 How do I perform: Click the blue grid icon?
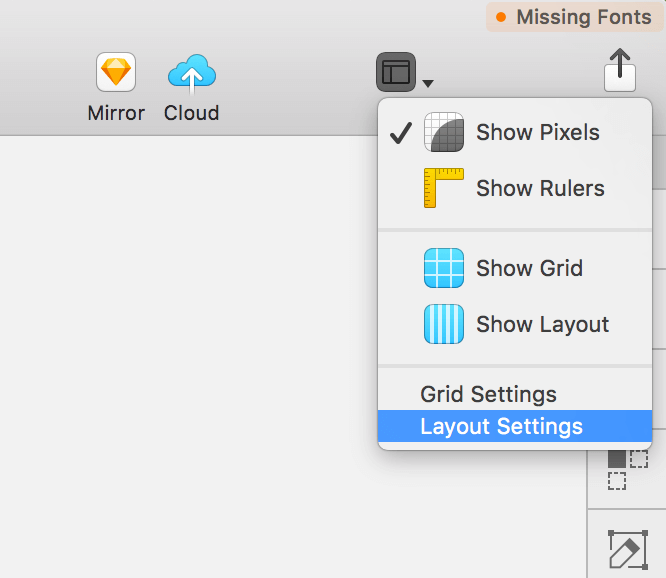point(444,268)
